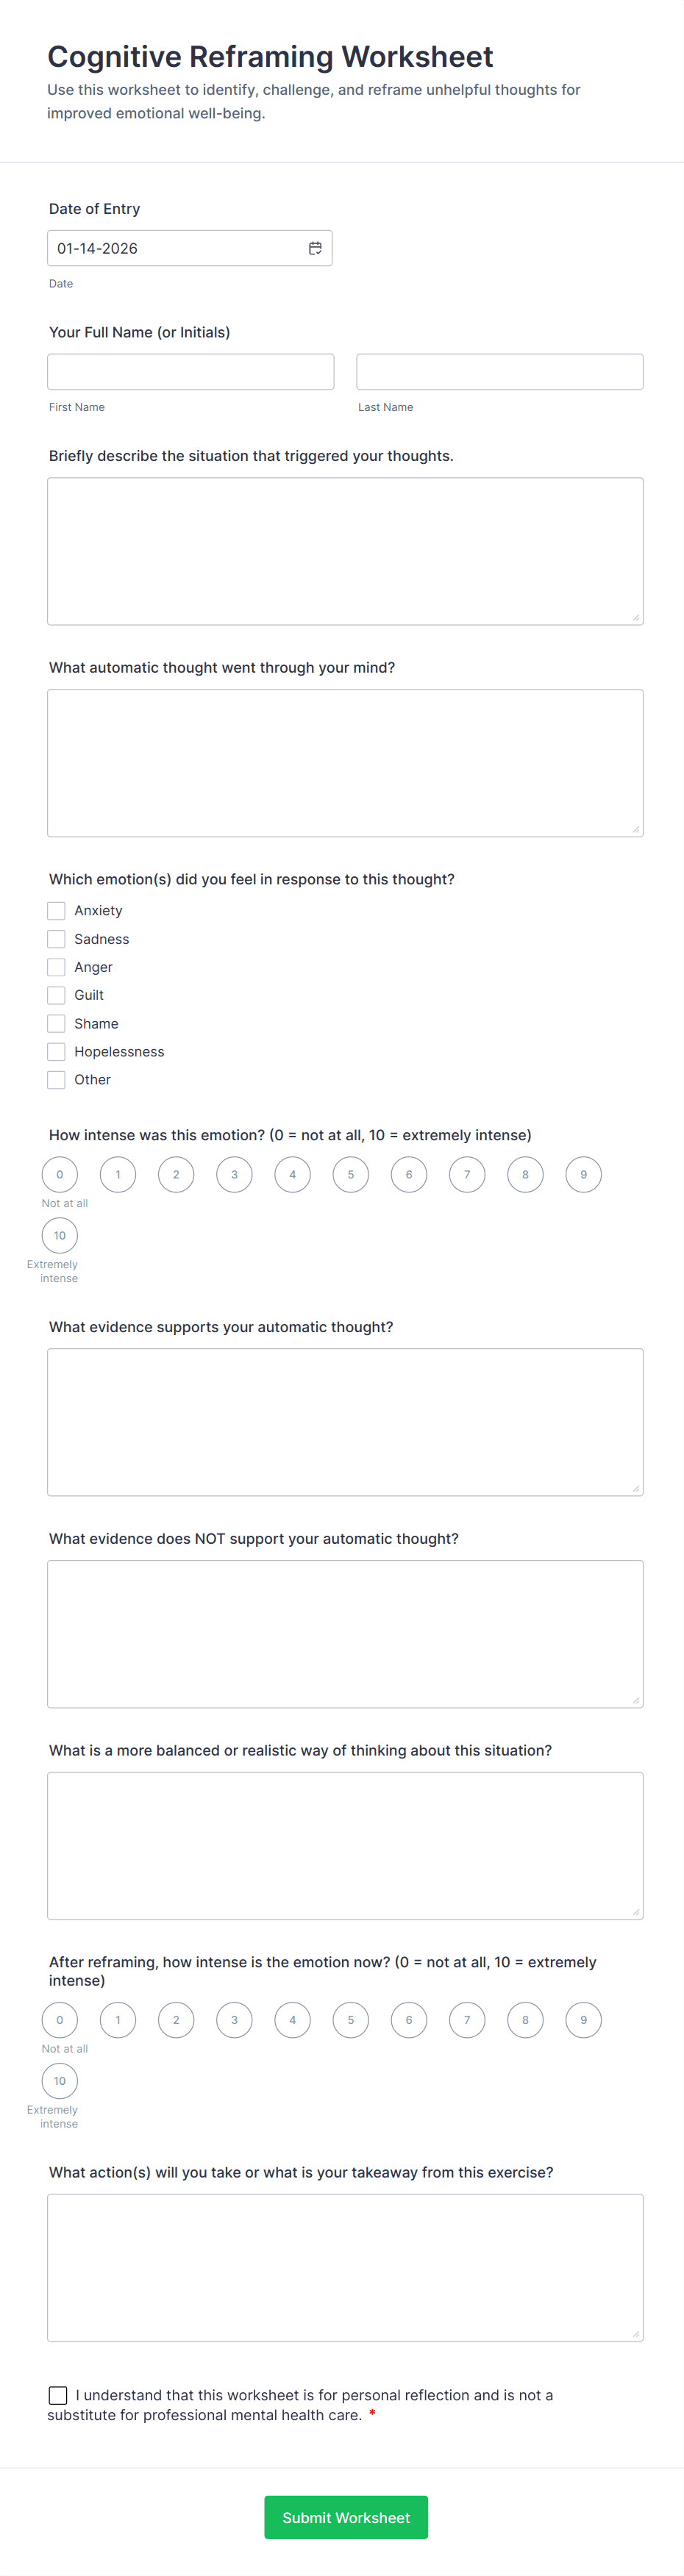Select Not at all on the reframing scale
The image size is (684, 2576).
(60, 2020)
